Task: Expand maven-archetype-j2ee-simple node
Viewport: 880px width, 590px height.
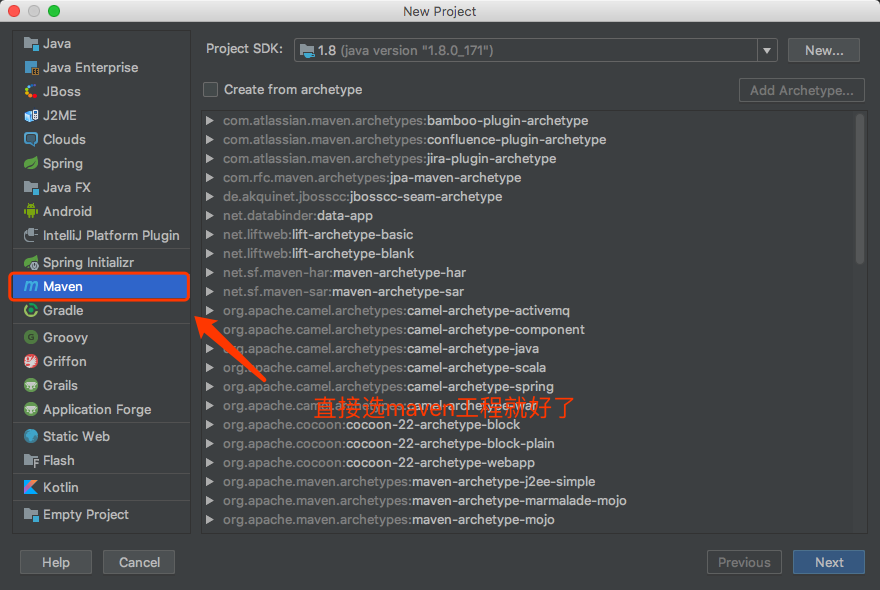Action: [209, 482]
